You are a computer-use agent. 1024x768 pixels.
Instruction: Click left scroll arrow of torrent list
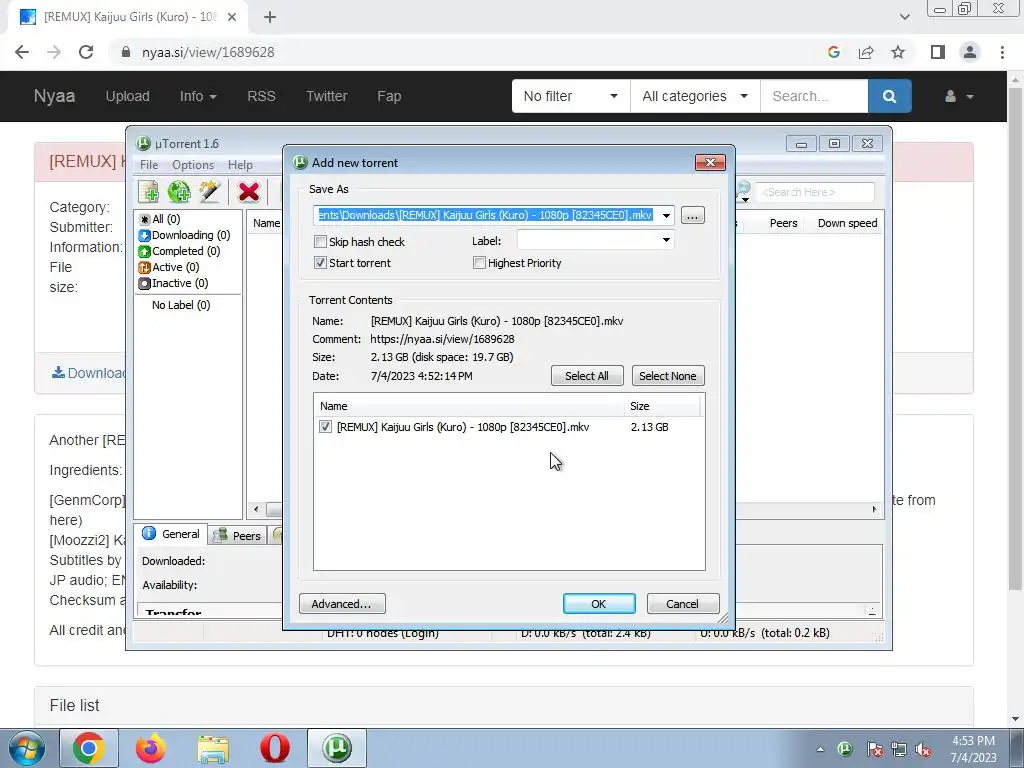pyautogui.click(x=256, y=509)
